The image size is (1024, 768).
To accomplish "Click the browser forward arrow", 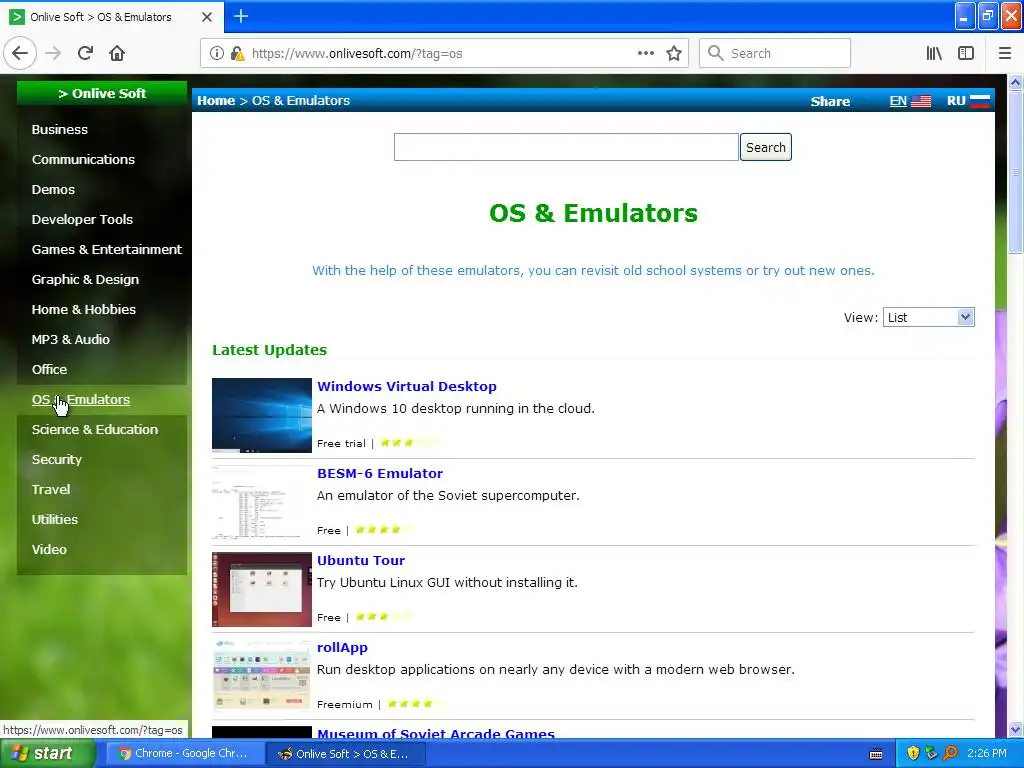I will coord(54,54).
